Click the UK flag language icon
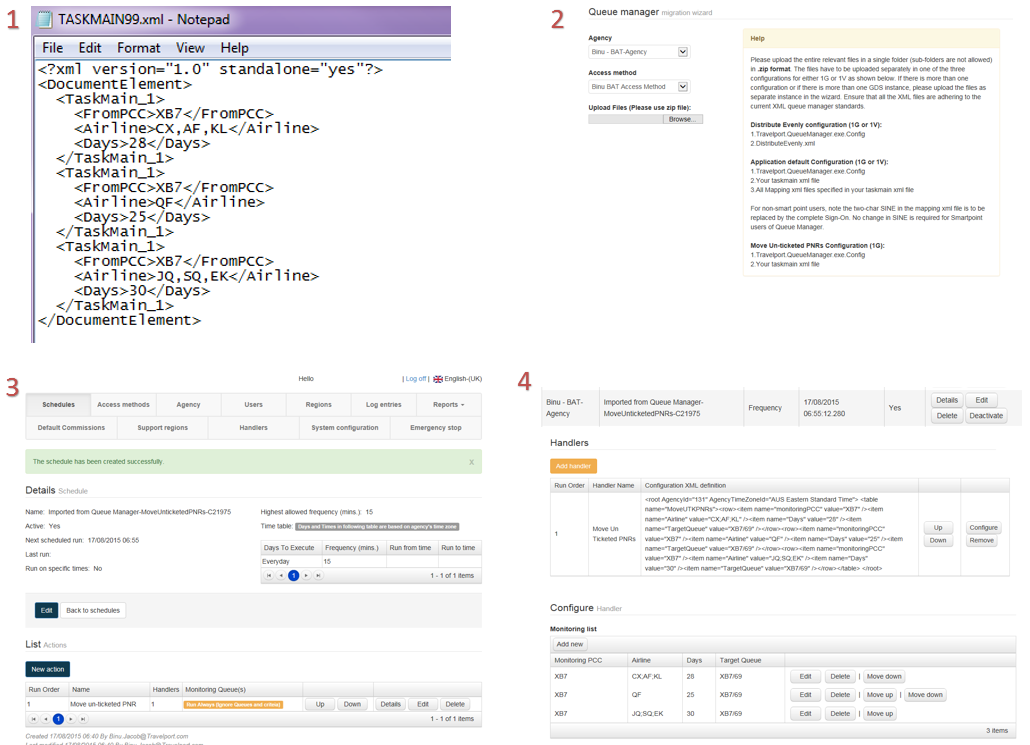Screen dimensions: 1030x745 (437, 379)
